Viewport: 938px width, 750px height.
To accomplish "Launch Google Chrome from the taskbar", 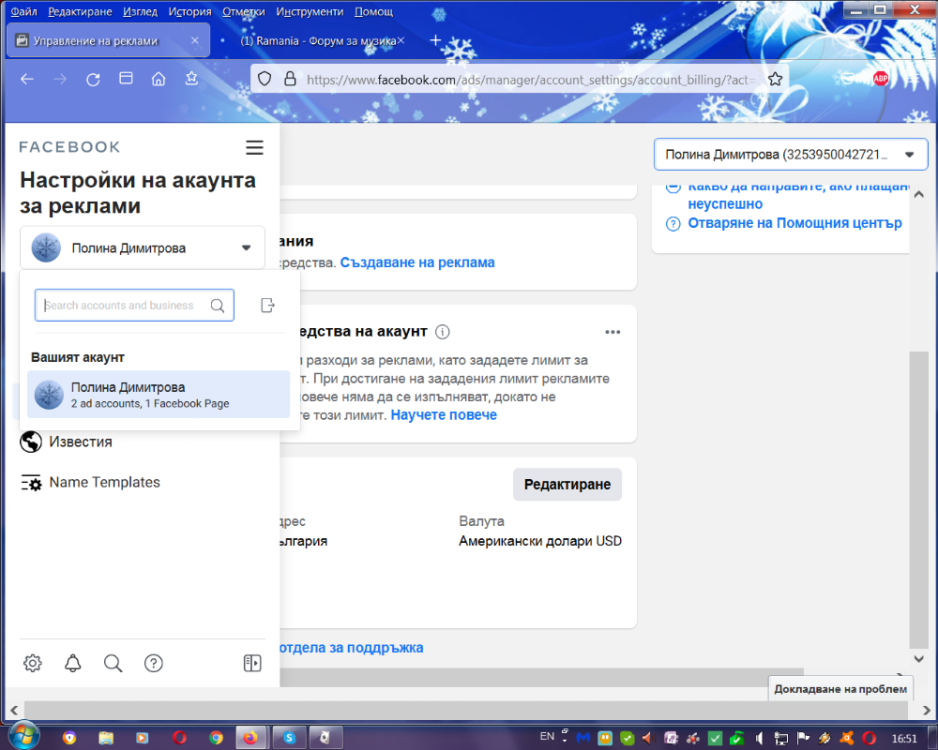I will [x=216, y=738].
